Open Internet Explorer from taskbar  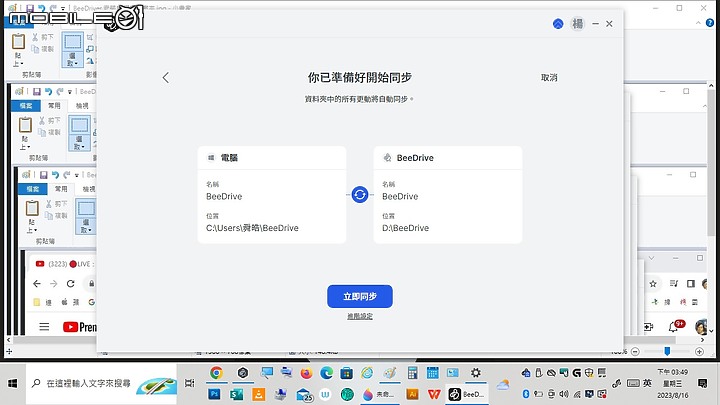coord(367,373)
